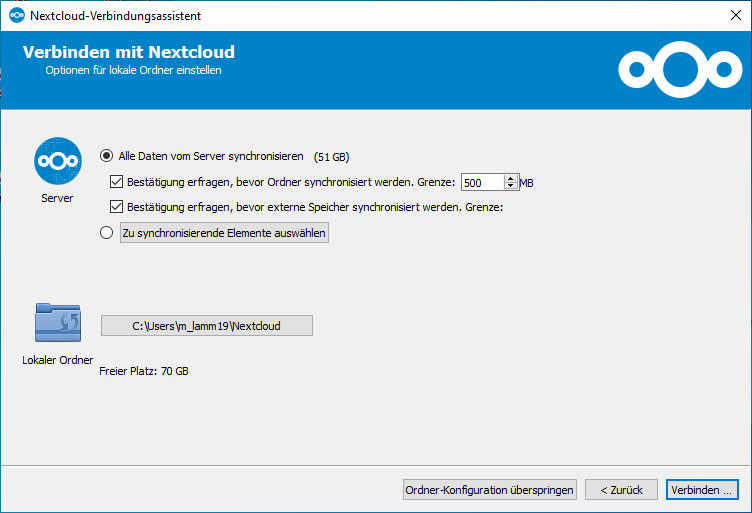Go back with the '< Zurück' button
Screen dimensions: 752x513
click(622, 490)
